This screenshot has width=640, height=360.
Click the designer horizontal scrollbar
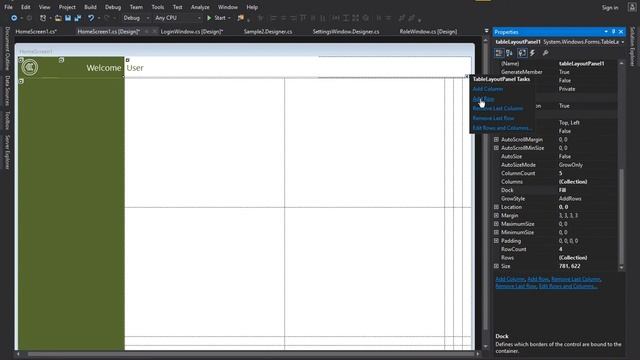pos(248,354)
